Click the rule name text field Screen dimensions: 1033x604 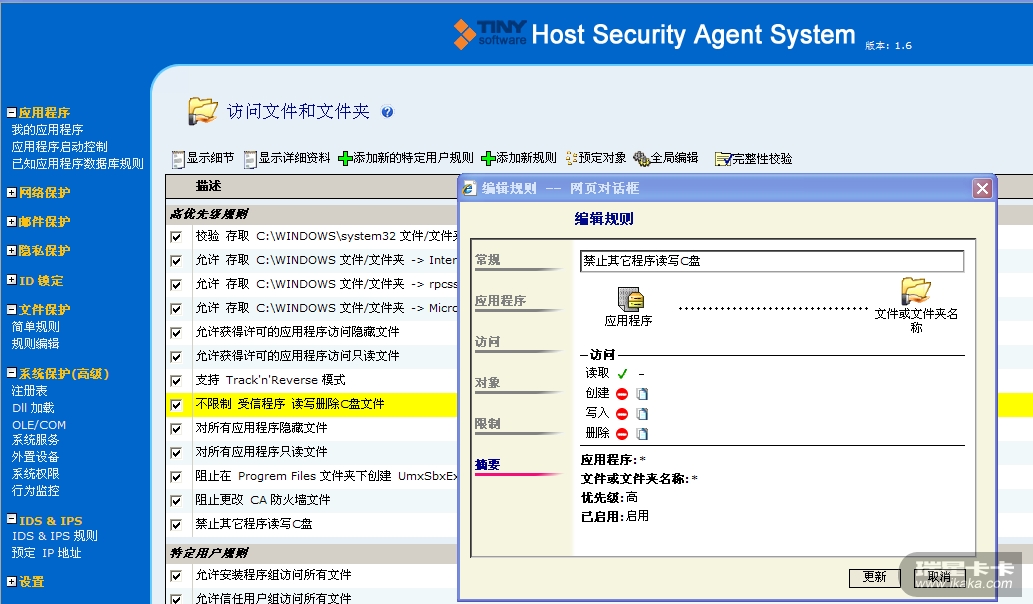coord(771,261)
